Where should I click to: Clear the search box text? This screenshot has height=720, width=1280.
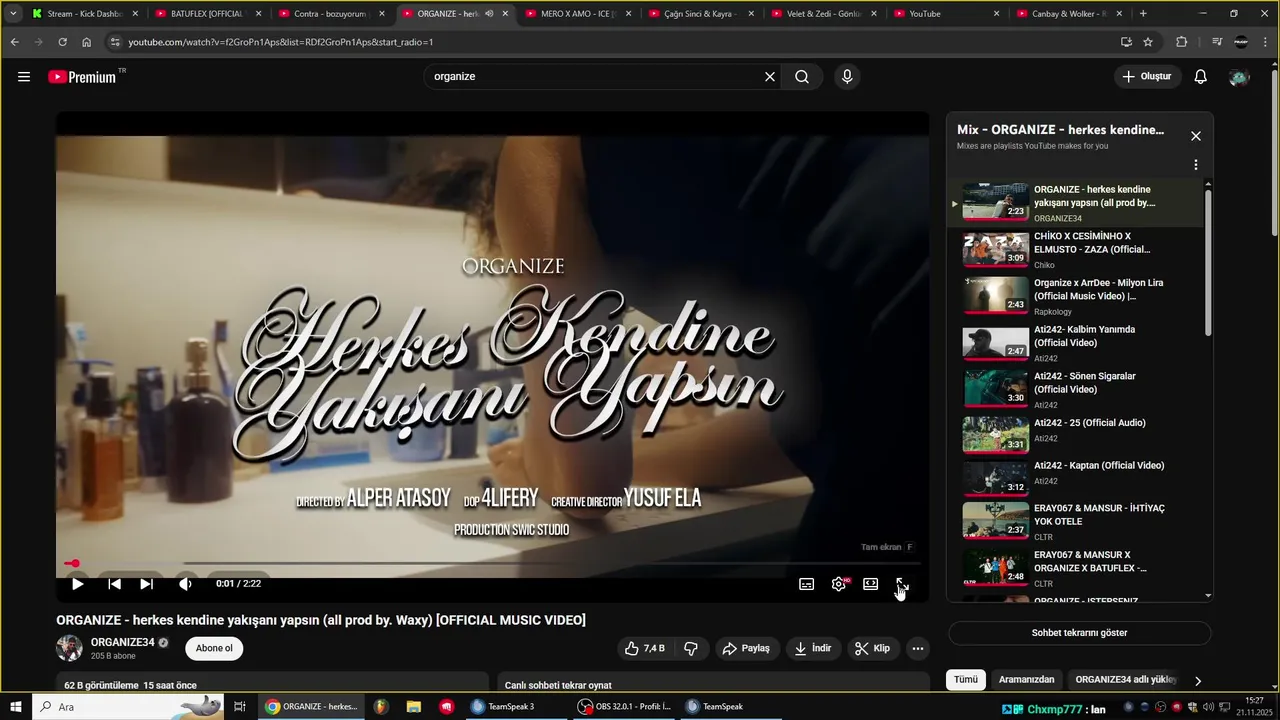point(770,77)
